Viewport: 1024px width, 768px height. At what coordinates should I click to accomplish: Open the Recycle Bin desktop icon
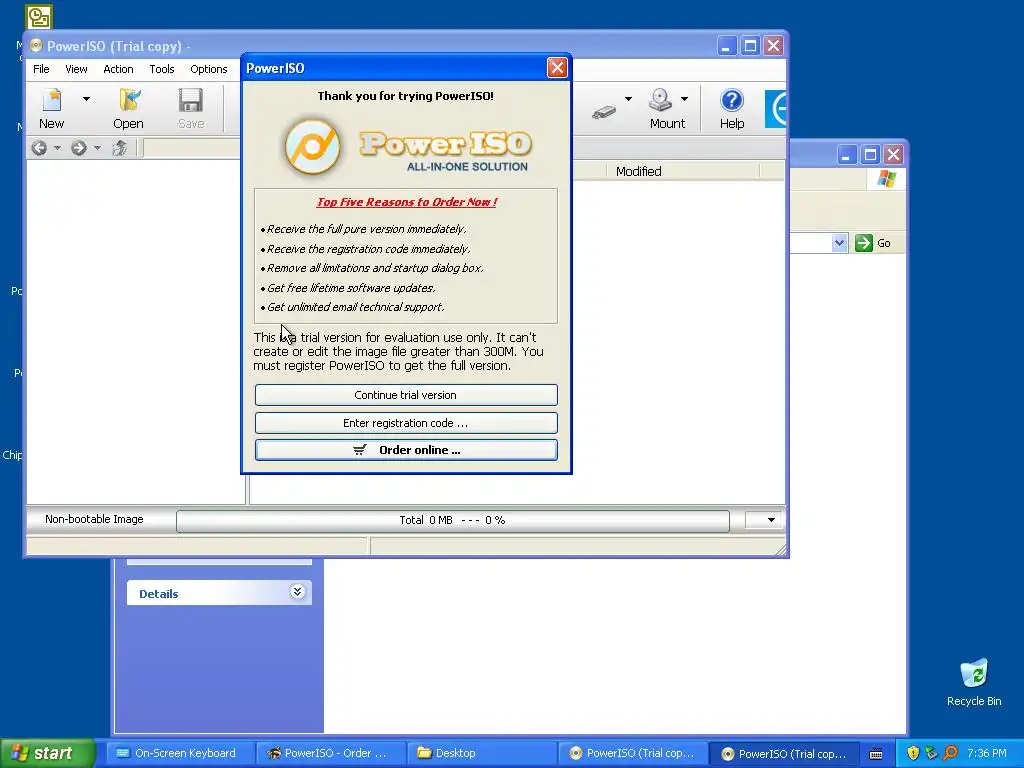click(974, 682)
